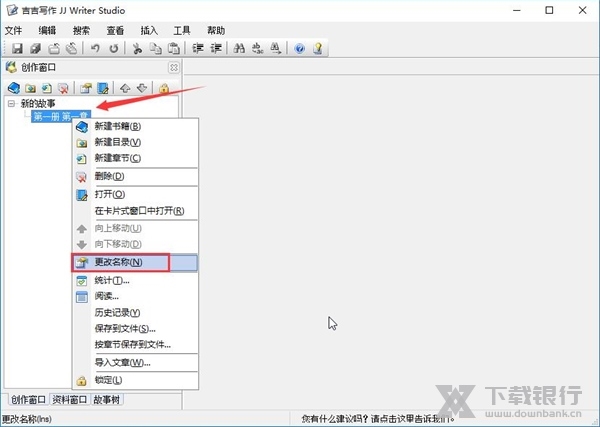Click the Save icon in main toolbar

[17, 48]
